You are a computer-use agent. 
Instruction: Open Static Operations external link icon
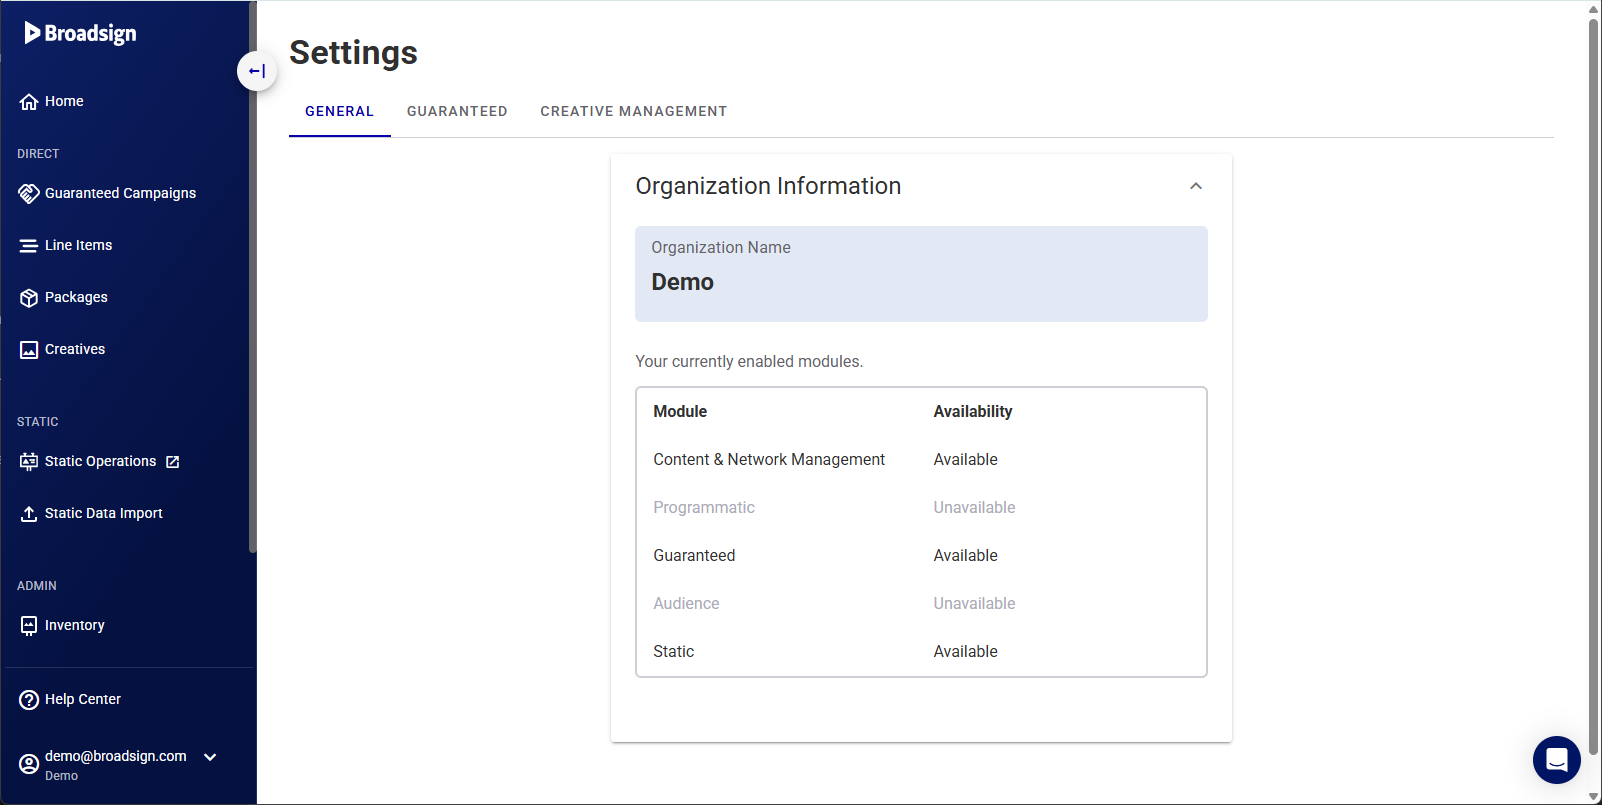click(173, 461)
